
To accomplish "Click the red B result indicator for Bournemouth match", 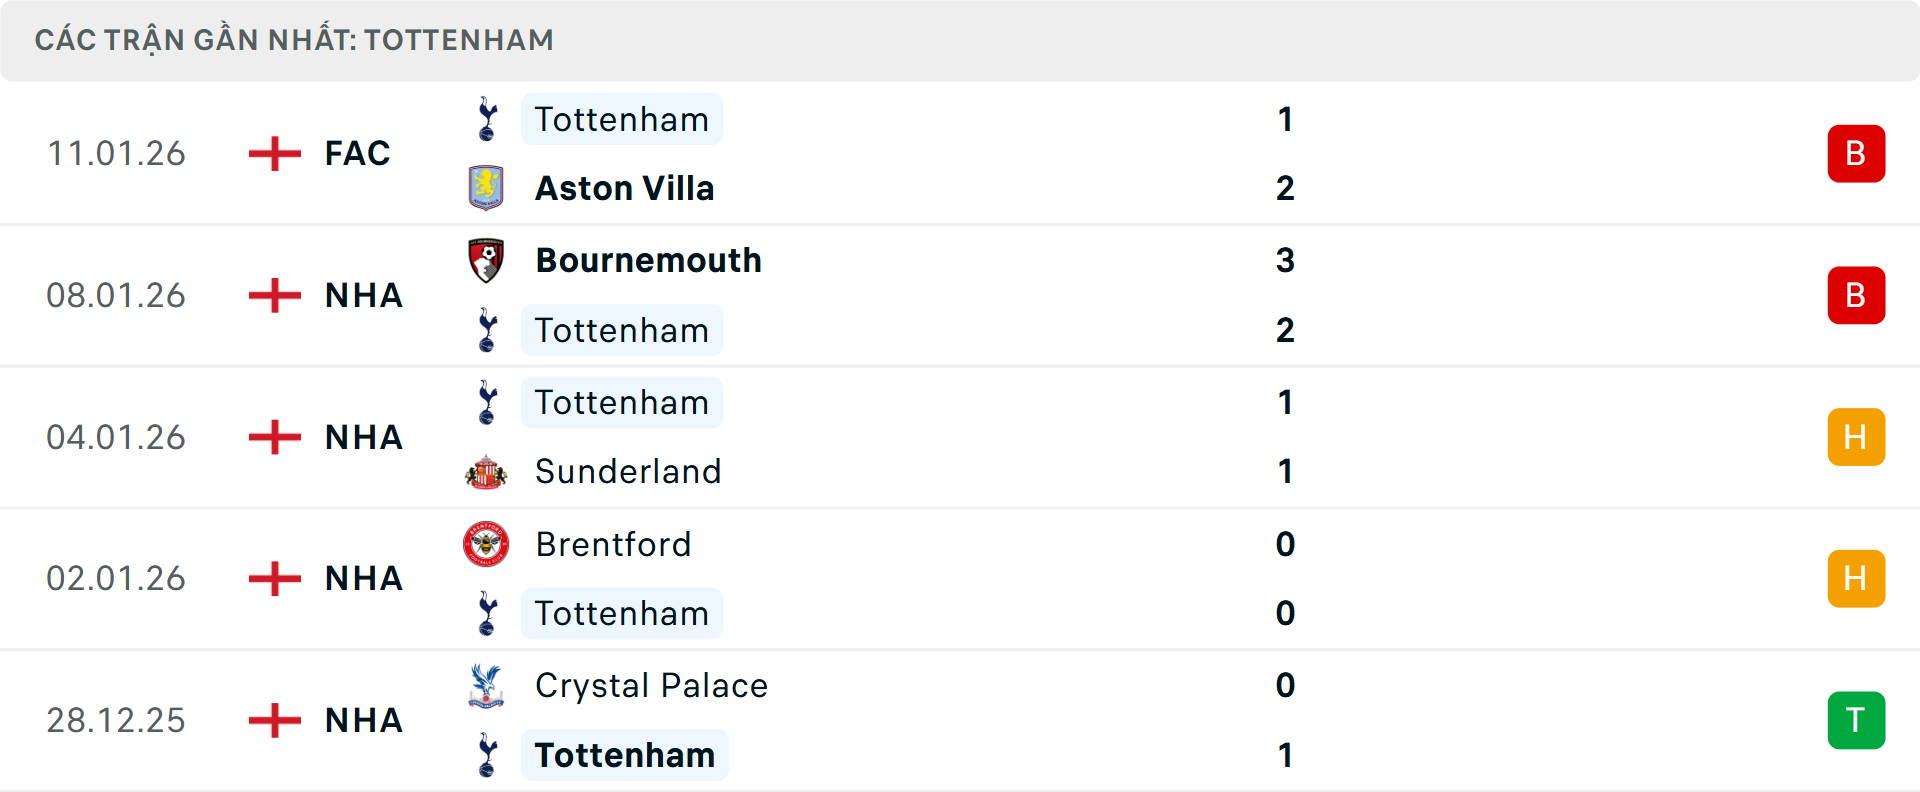I will (x=1856, y=295).
